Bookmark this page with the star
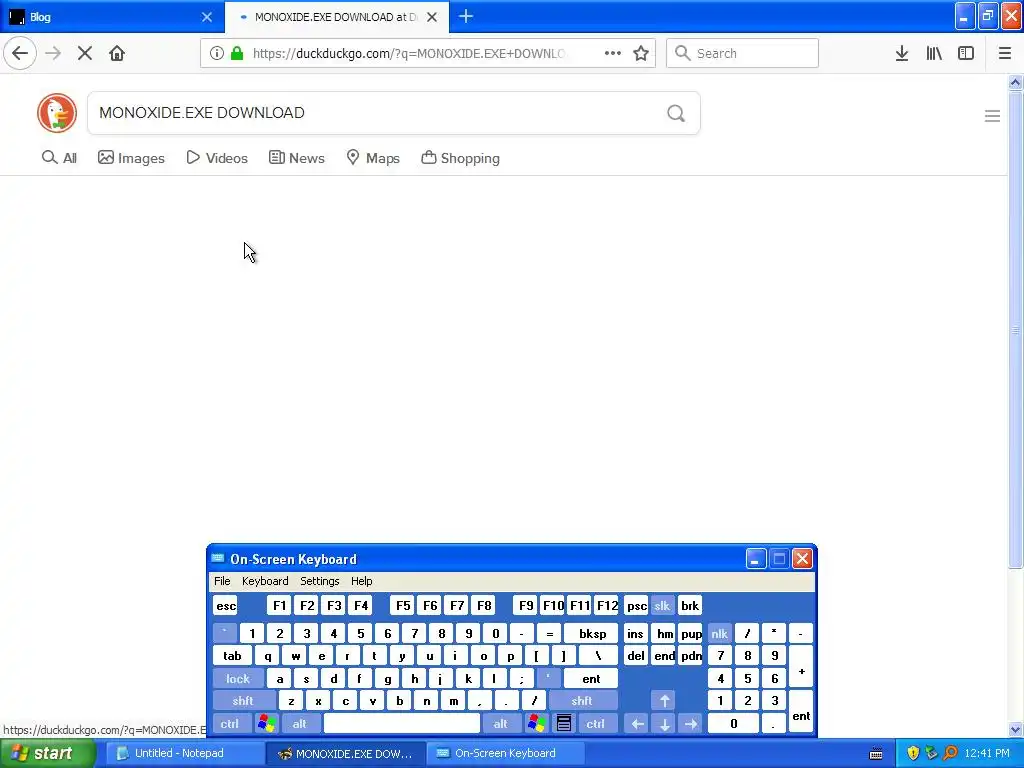Viewport: 1024px width, 768px height. [641, 53]
